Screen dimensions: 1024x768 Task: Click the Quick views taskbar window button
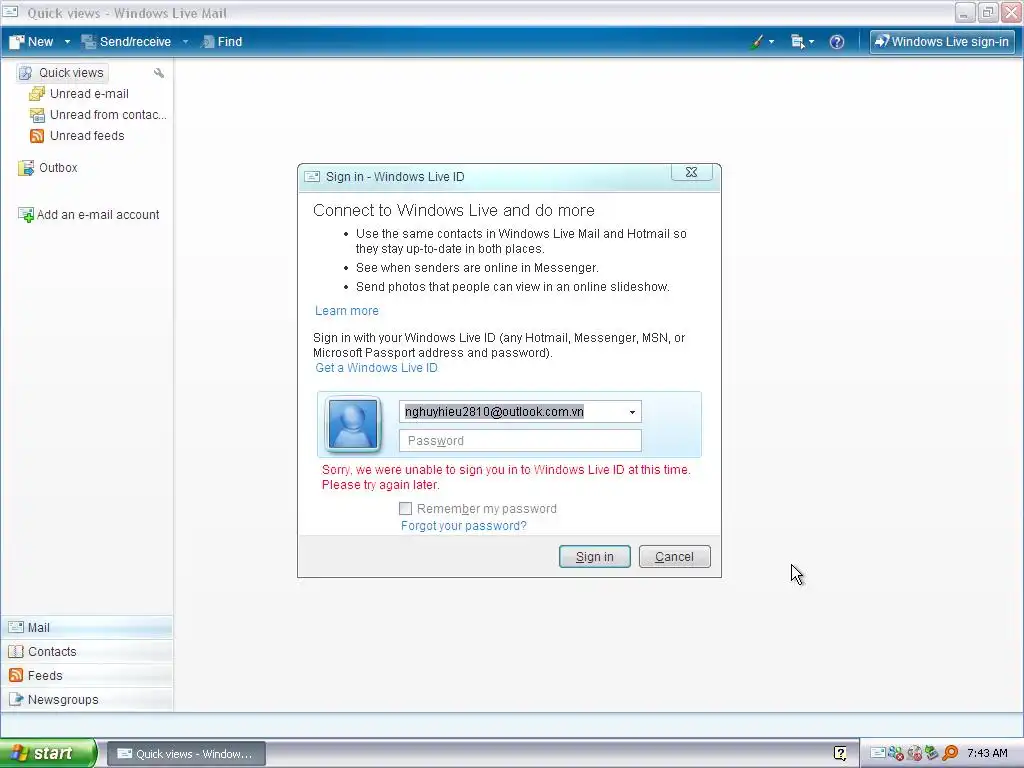[x=186, y=754]
